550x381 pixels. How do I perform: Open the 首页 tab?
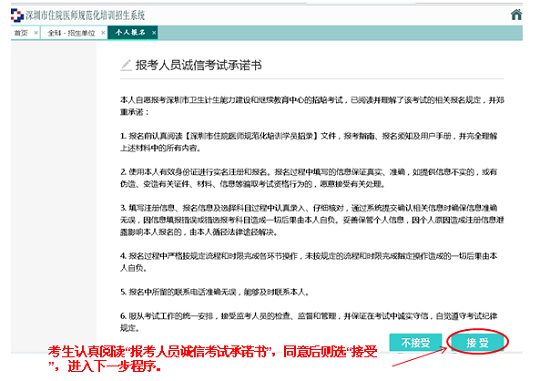click(21, 33)
